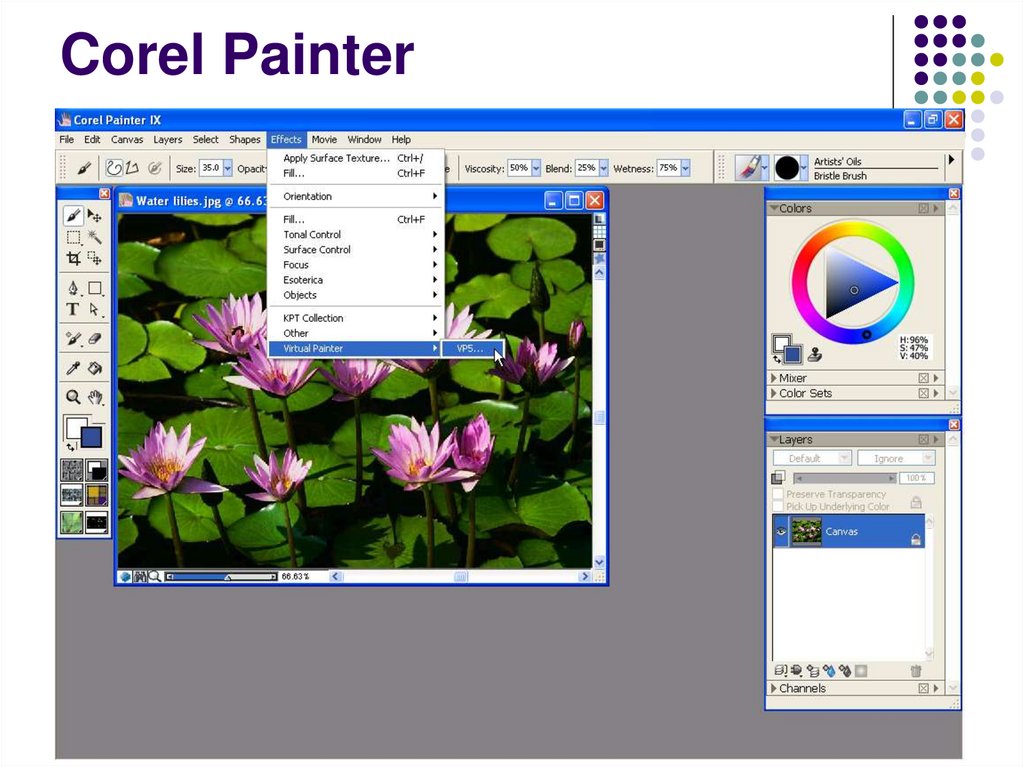Open the Paper selector in toolbox

[72, 470]
